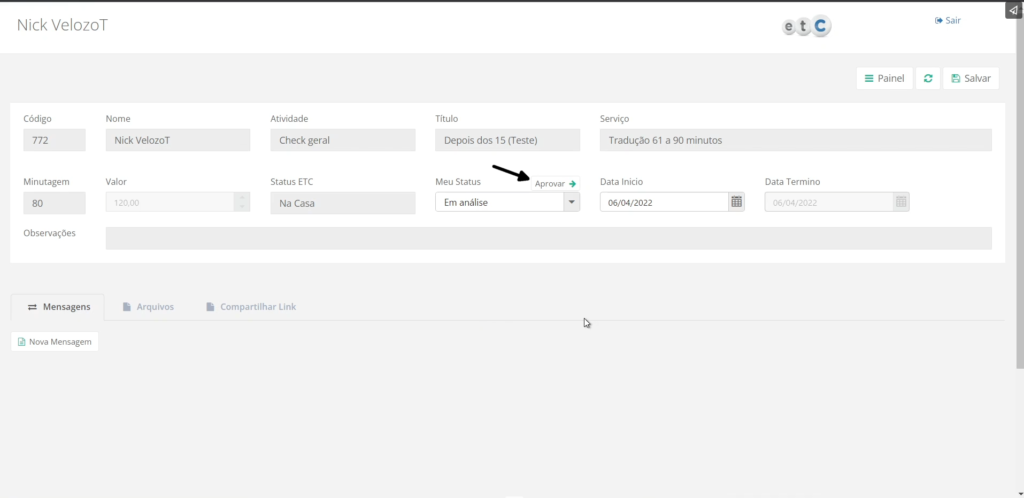
Task: Click the top-right corner send arrow icon
Action: [1013, 10]
